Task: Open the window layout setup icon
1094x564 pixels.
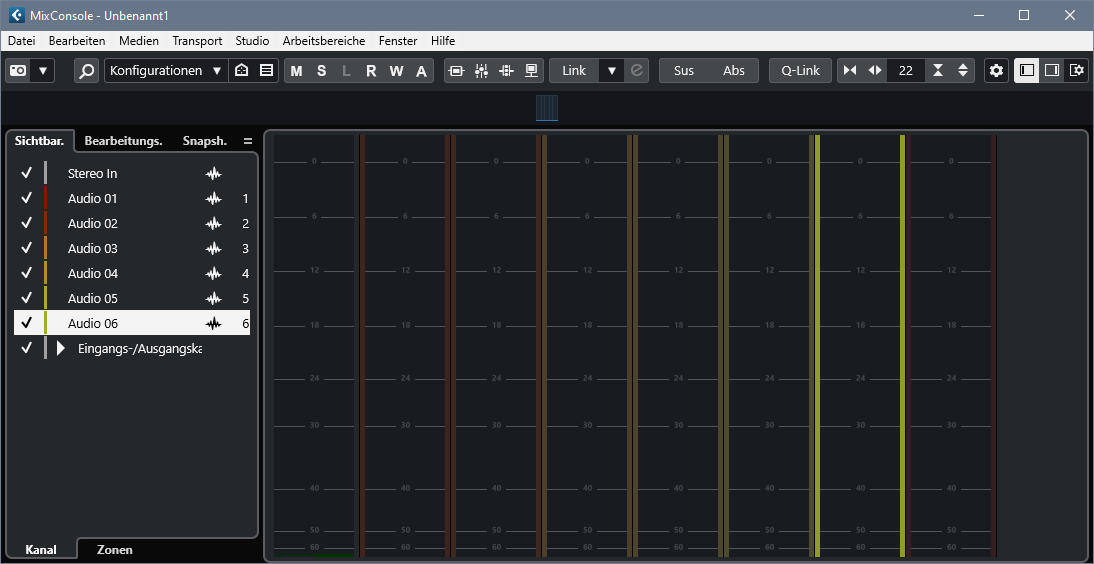Action: point(1077,71)
